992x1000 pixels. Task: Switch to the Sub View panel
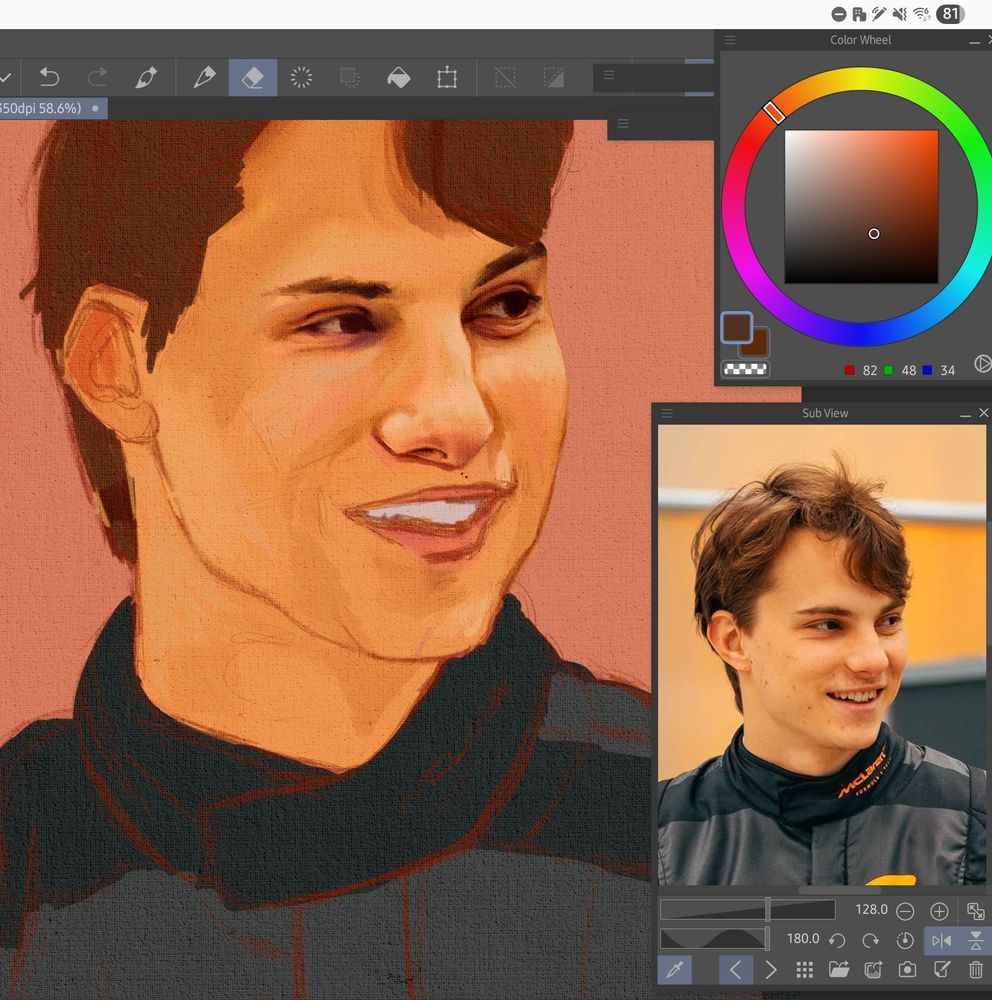[x=825, y=412]
